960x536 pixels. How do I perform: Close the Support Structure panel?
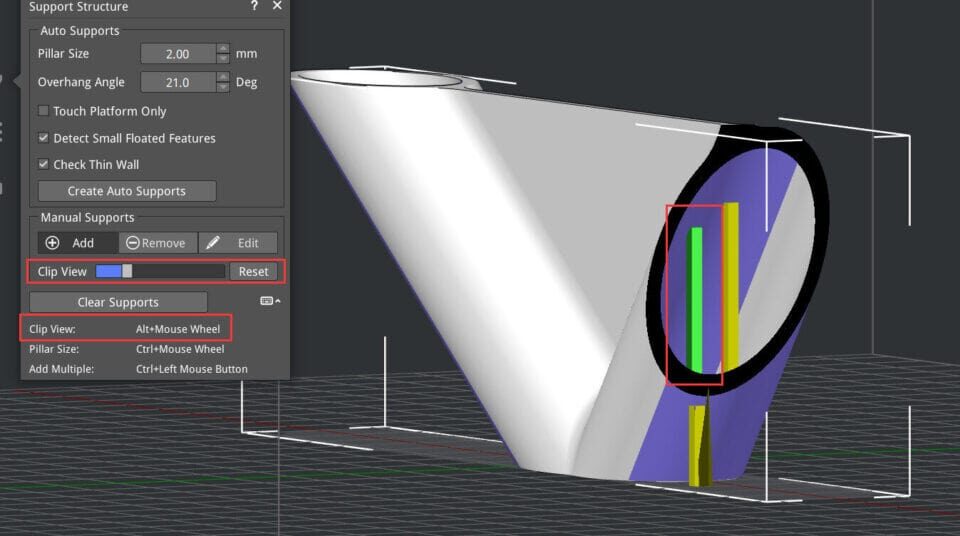(x=277, y=6)
